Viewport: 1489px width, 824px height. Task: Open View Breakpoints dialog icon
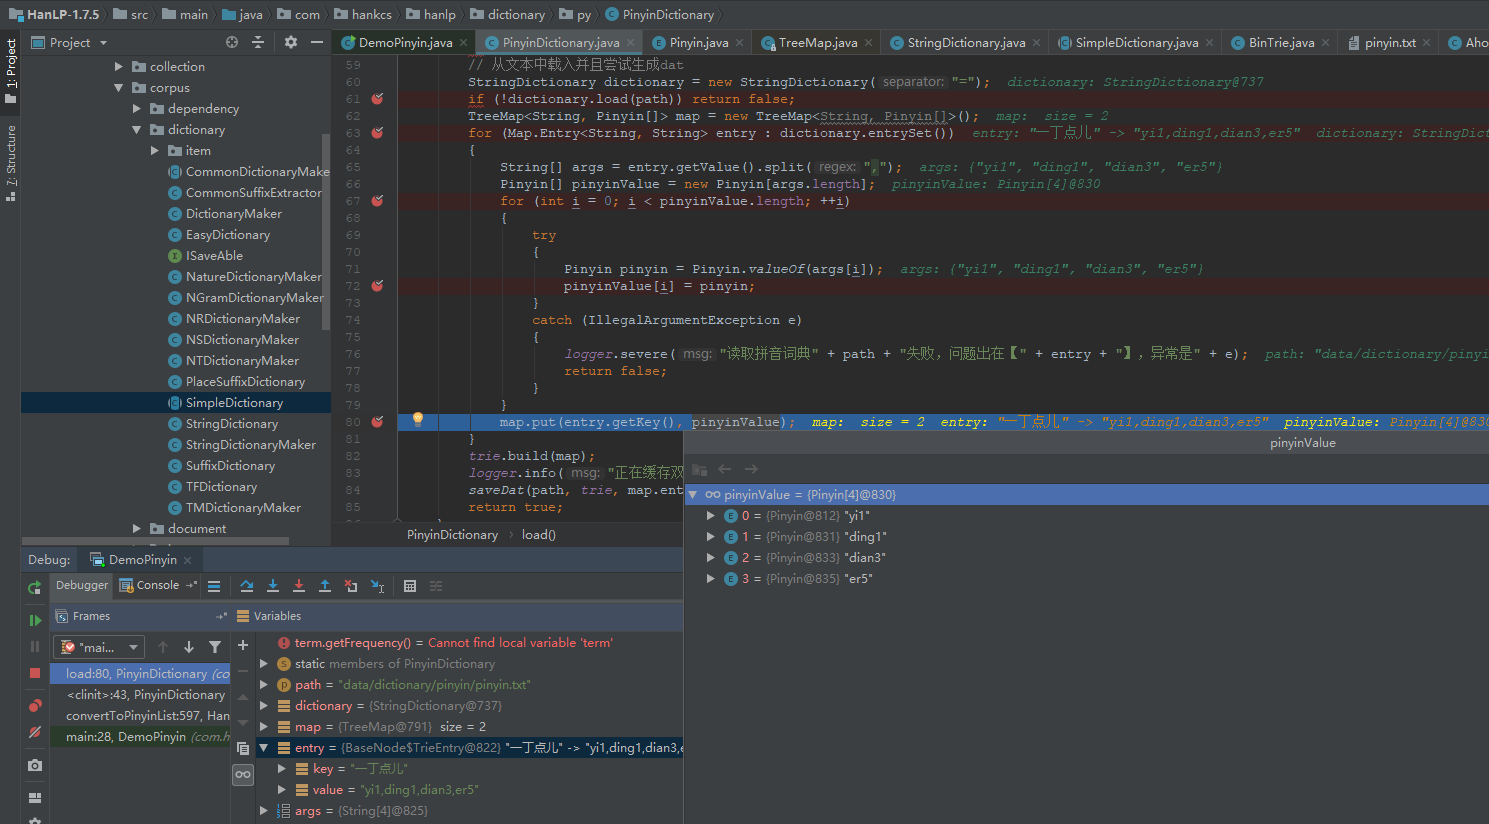click(x=35, y=706)
